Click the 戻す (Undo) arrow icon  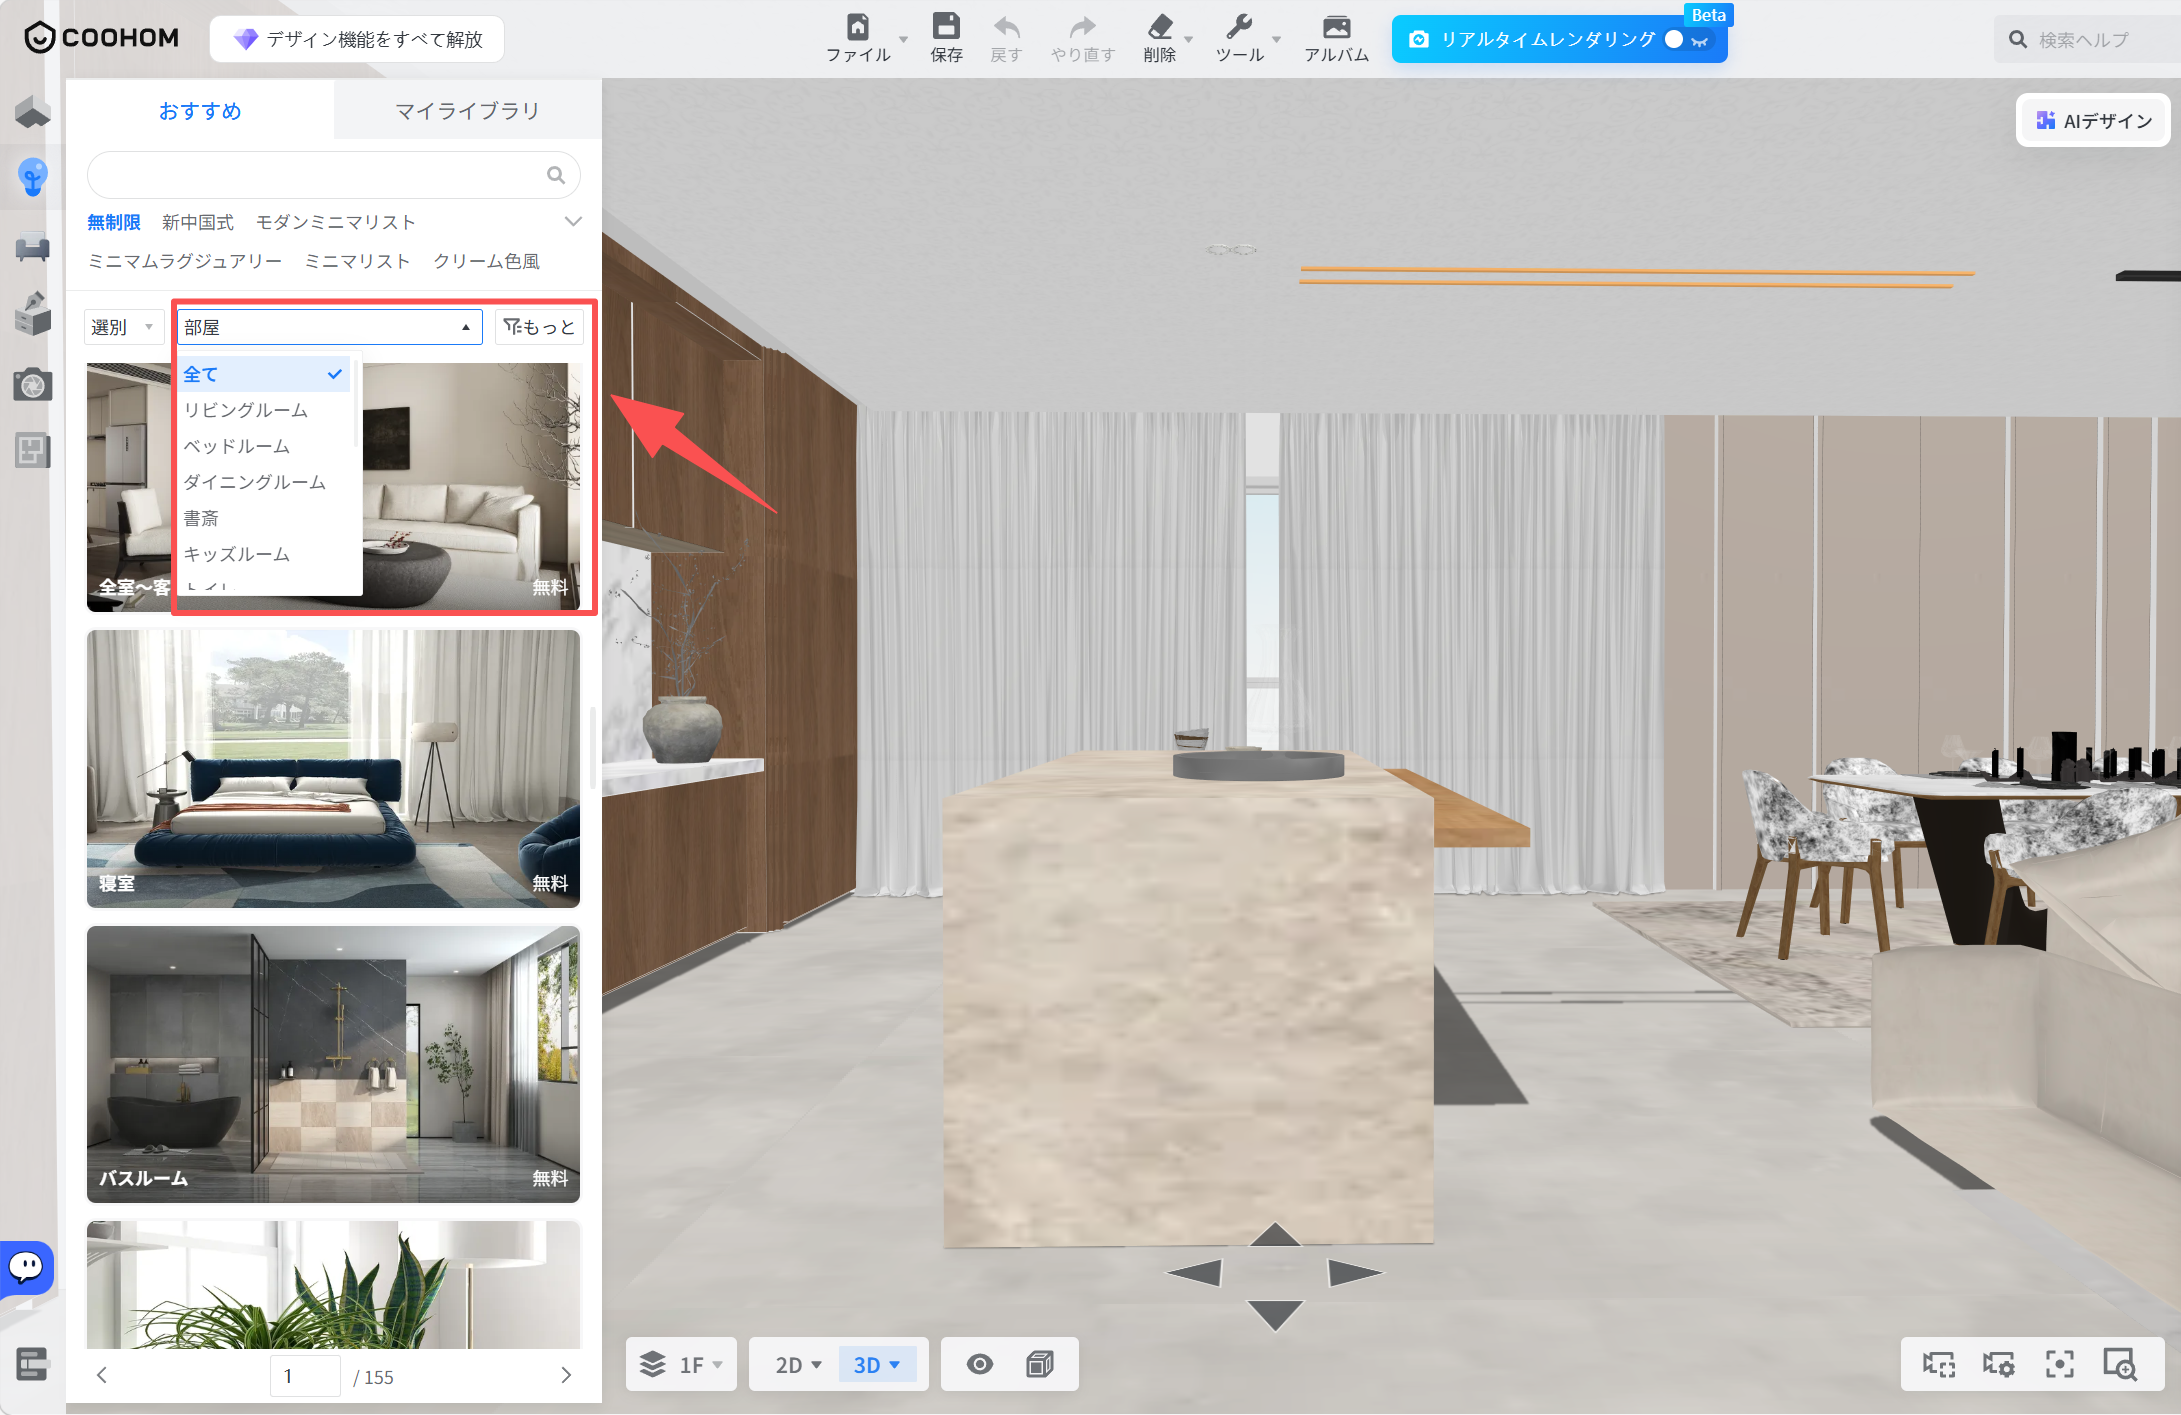[x=1006, y=27]
